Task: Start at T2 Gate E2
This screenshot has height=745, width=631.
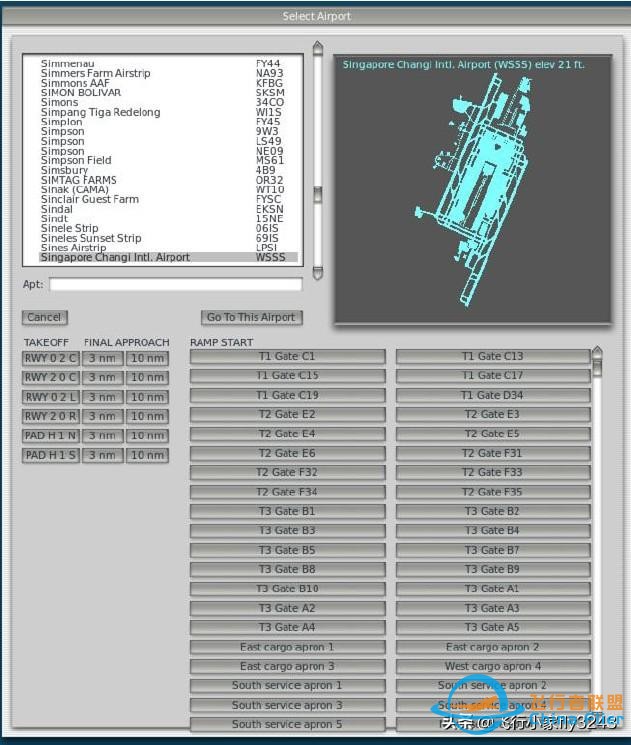Action: click(x=287, y=414)
